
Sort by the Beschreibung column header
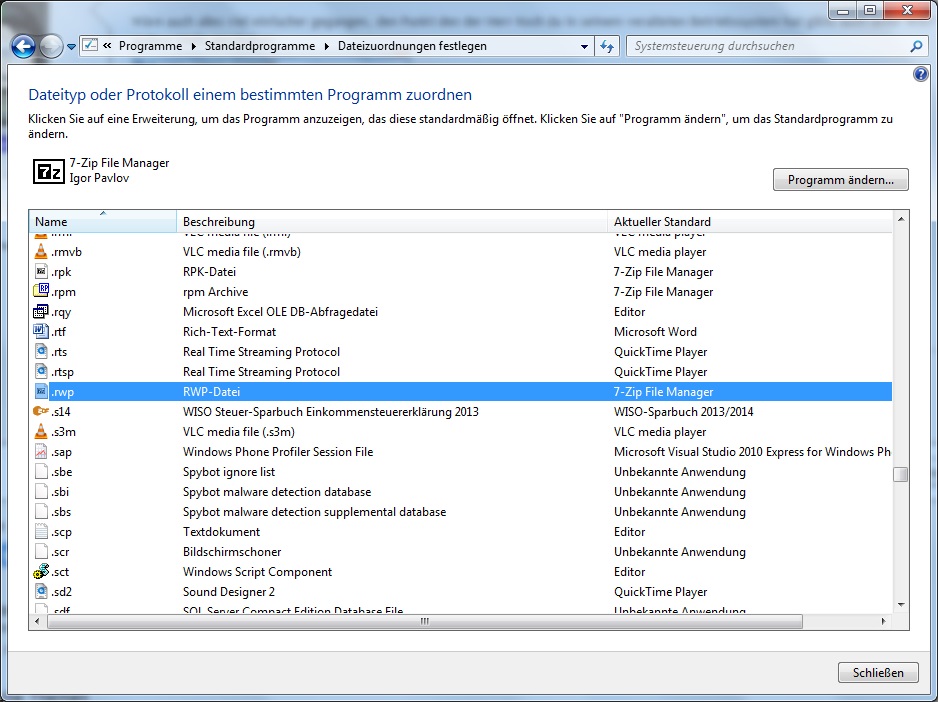[392, 221]
